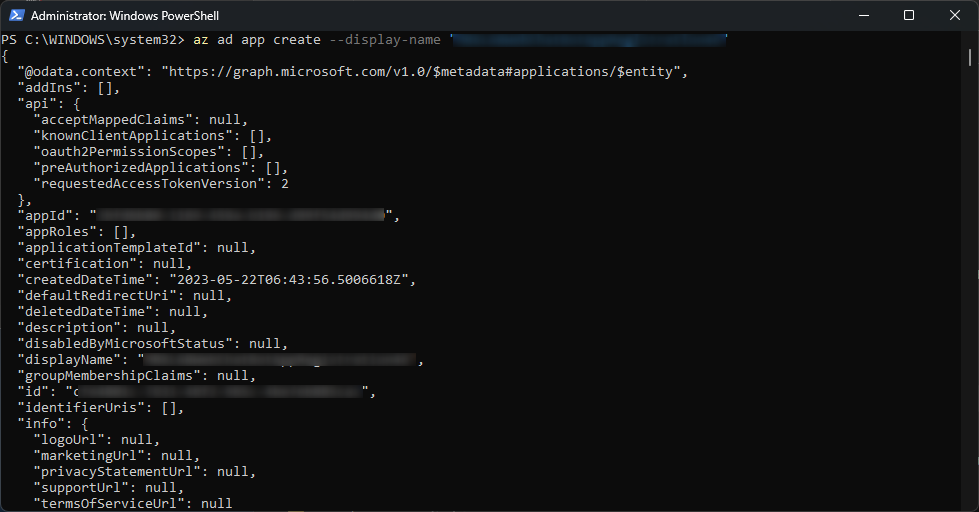The image size is (979, 512).
Task: Minimize the PowerShell window
Action: 864,16
